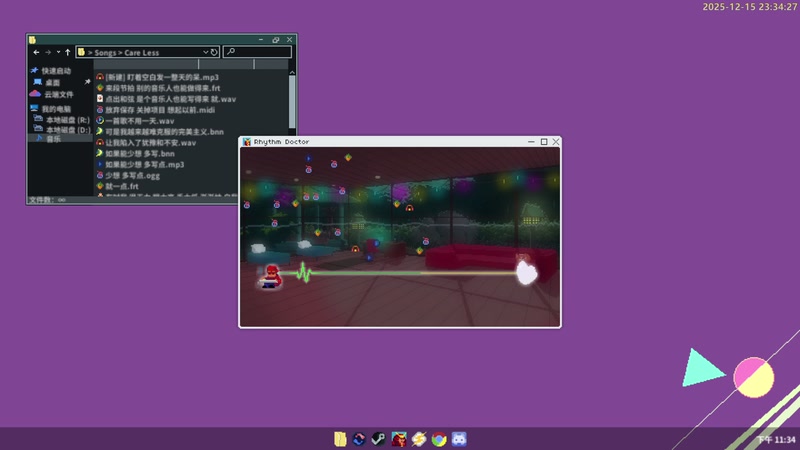This screenshot has width=800, height=450.
Task: Click the heartbeat pulse on the row
Action: (x=304, y=272)
